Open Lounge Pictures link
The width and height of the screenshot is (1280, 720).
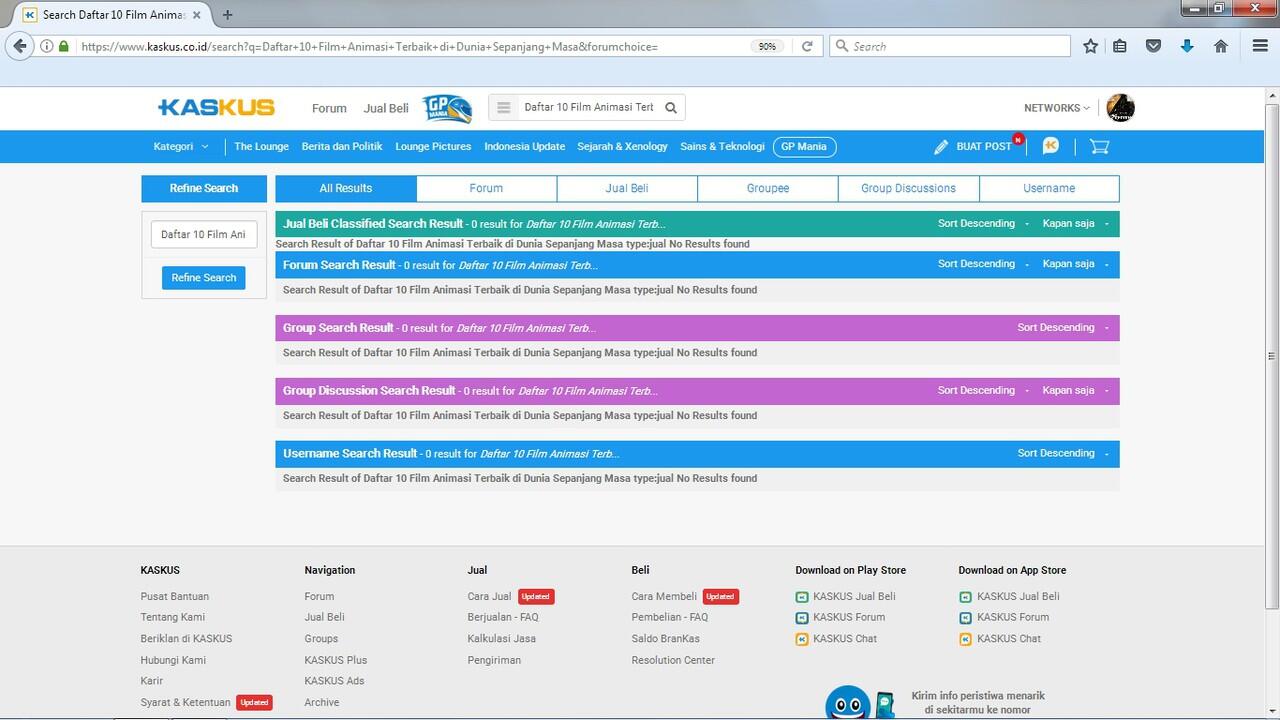pyautogui.click(x=433, y=146)
